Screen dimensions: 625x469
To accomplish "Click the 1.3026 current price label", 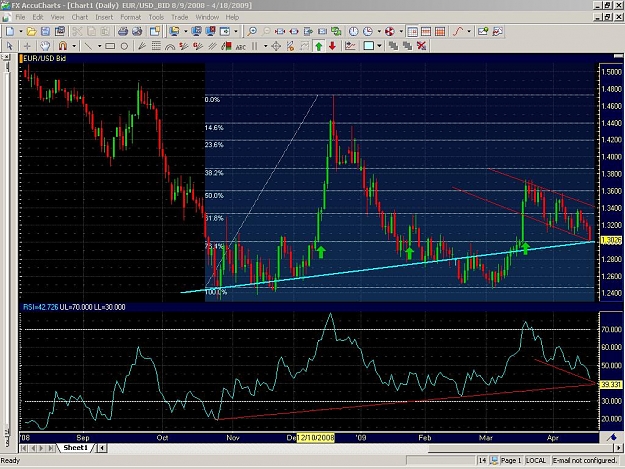I will pos(611,240).
